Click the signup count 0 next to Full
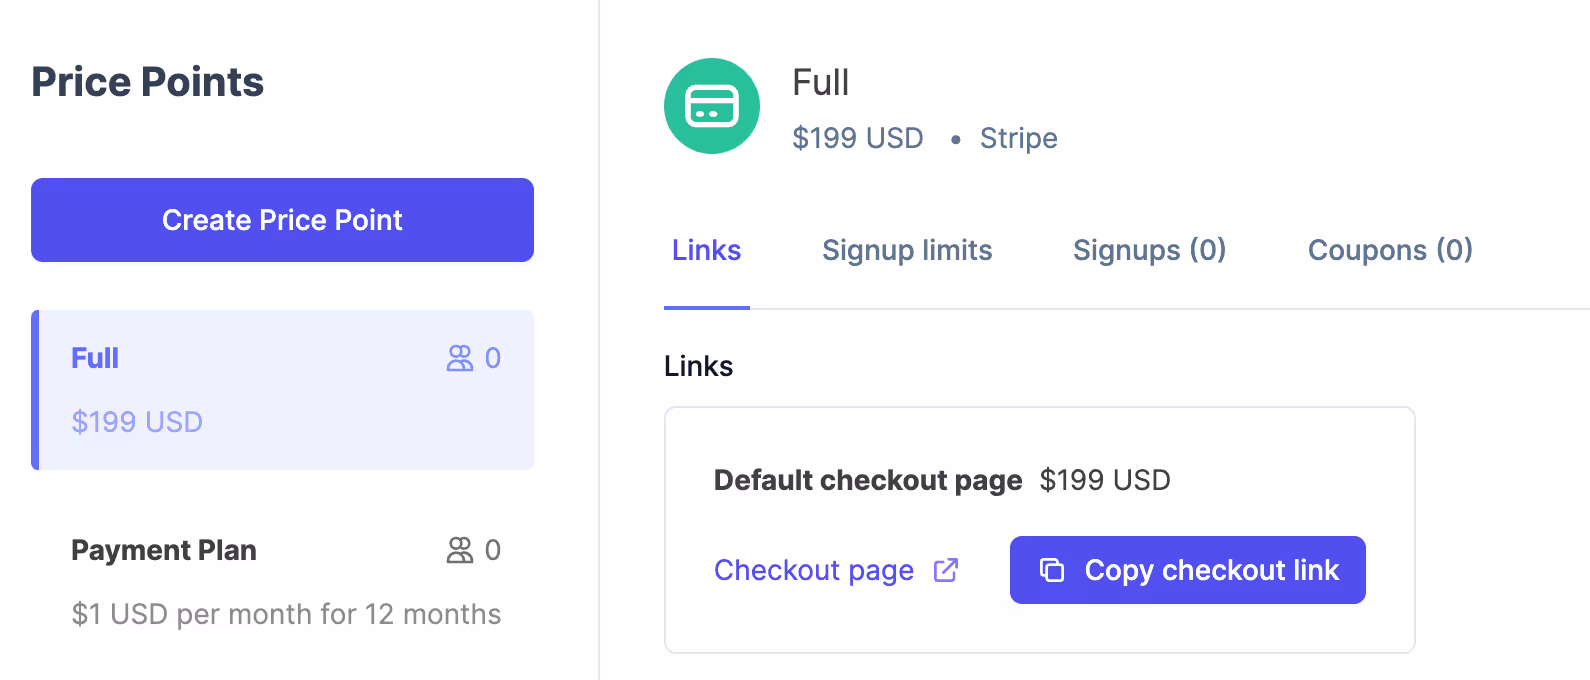Viewport: 1590px width, 680px height. point(492,357)
